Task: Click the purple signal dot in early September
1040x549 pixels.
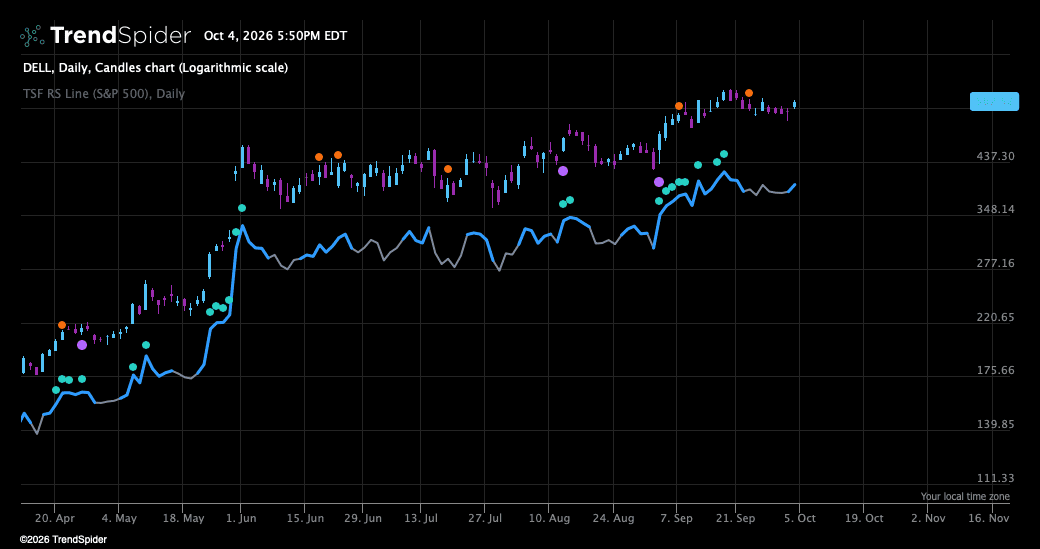Action: [659, 182]
